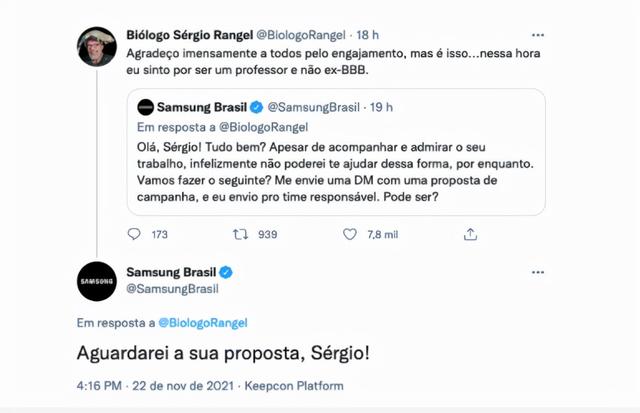Click the share icon under Sérgio's tweet
Screen dimensions: 640x413
click(x=470, y=235)
